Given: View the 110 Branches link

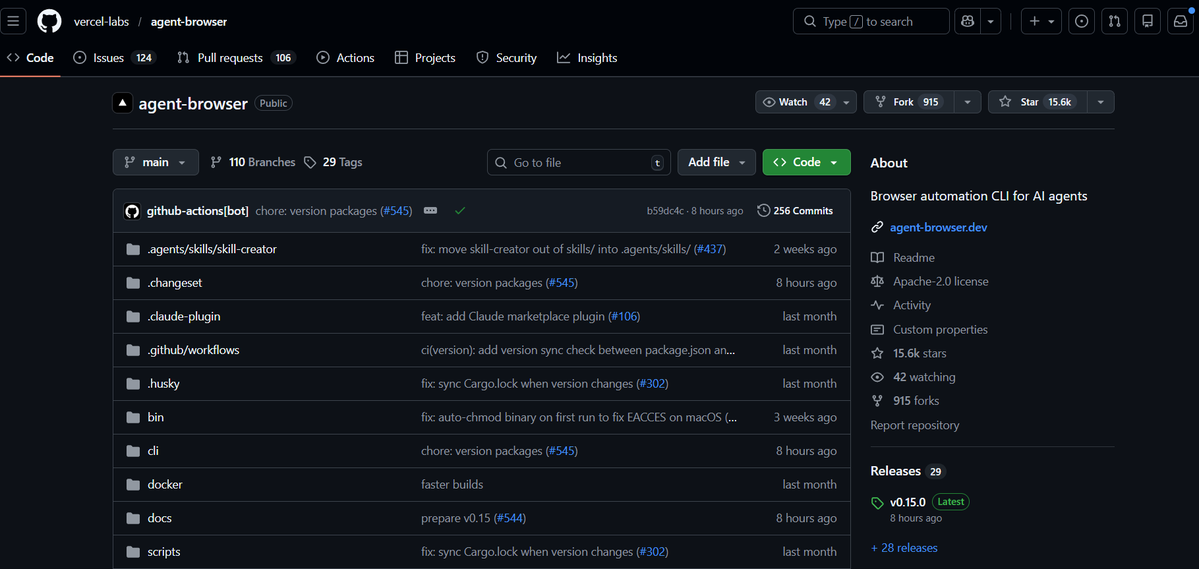Looking at the screenshot, I should pyautogui.click(x=253, y=162).
